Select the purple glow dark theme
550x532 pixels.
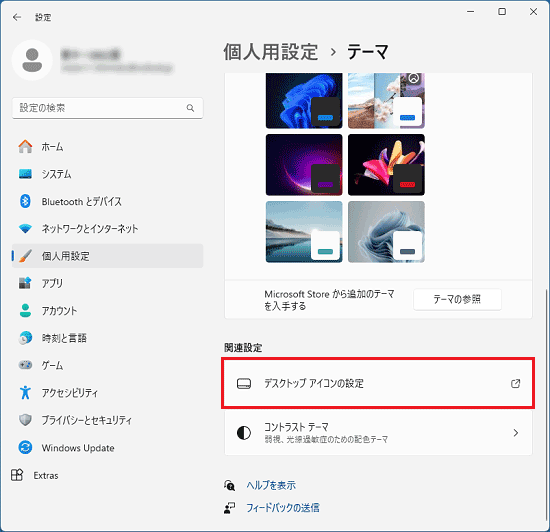(x=304, y=165)
